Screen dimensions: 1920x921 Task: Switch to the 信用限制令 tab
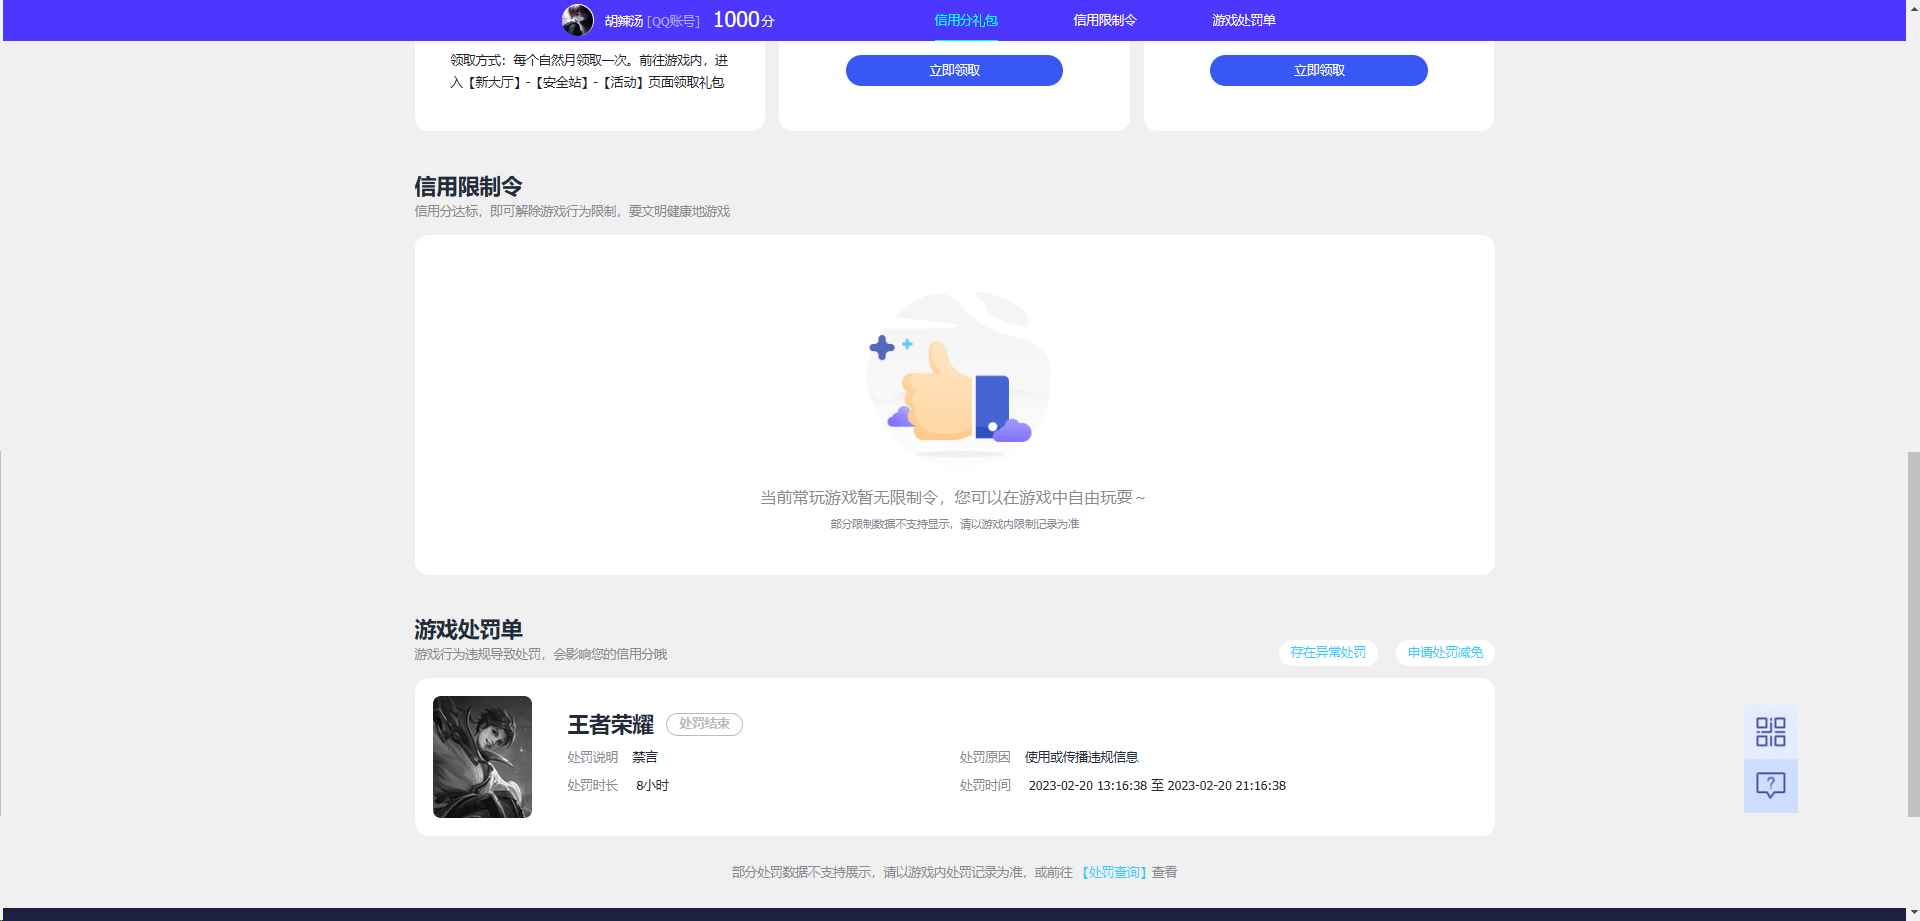pos(1104,20)
